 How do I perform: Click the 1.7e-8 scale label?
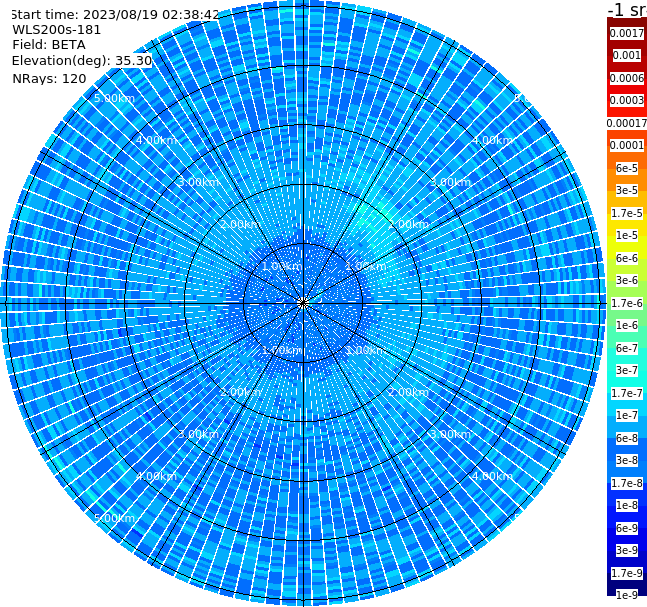pos(627,483)
